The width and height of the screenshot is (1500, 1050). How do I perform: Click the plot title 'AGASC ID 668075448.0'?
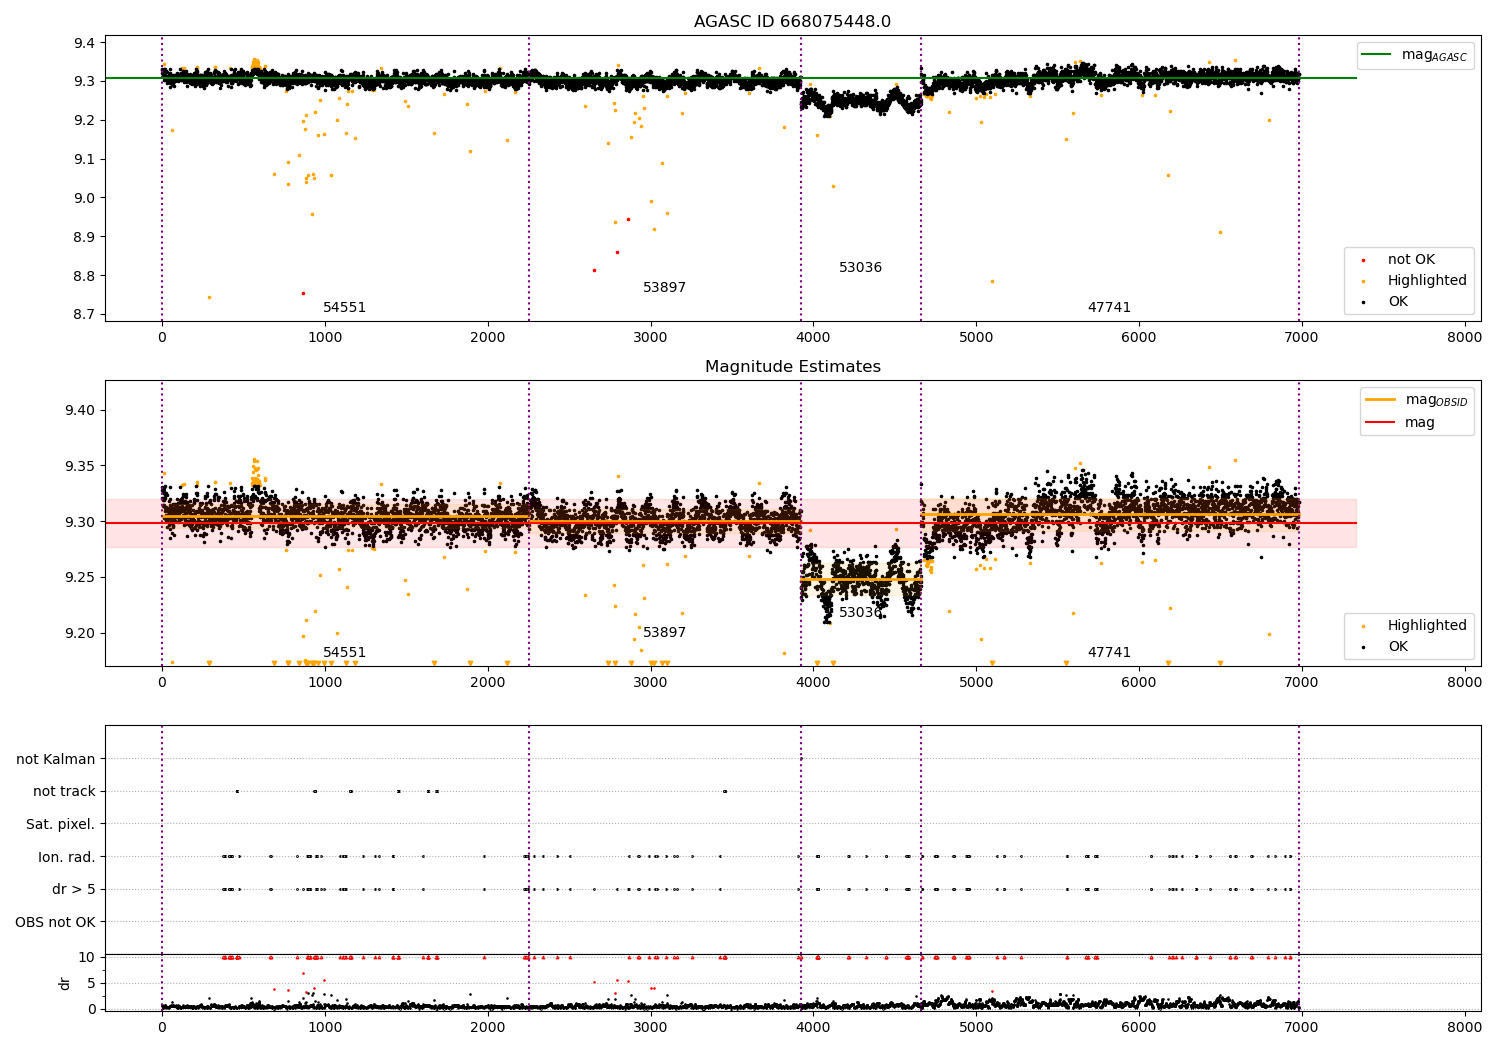(x=792, y=22)
